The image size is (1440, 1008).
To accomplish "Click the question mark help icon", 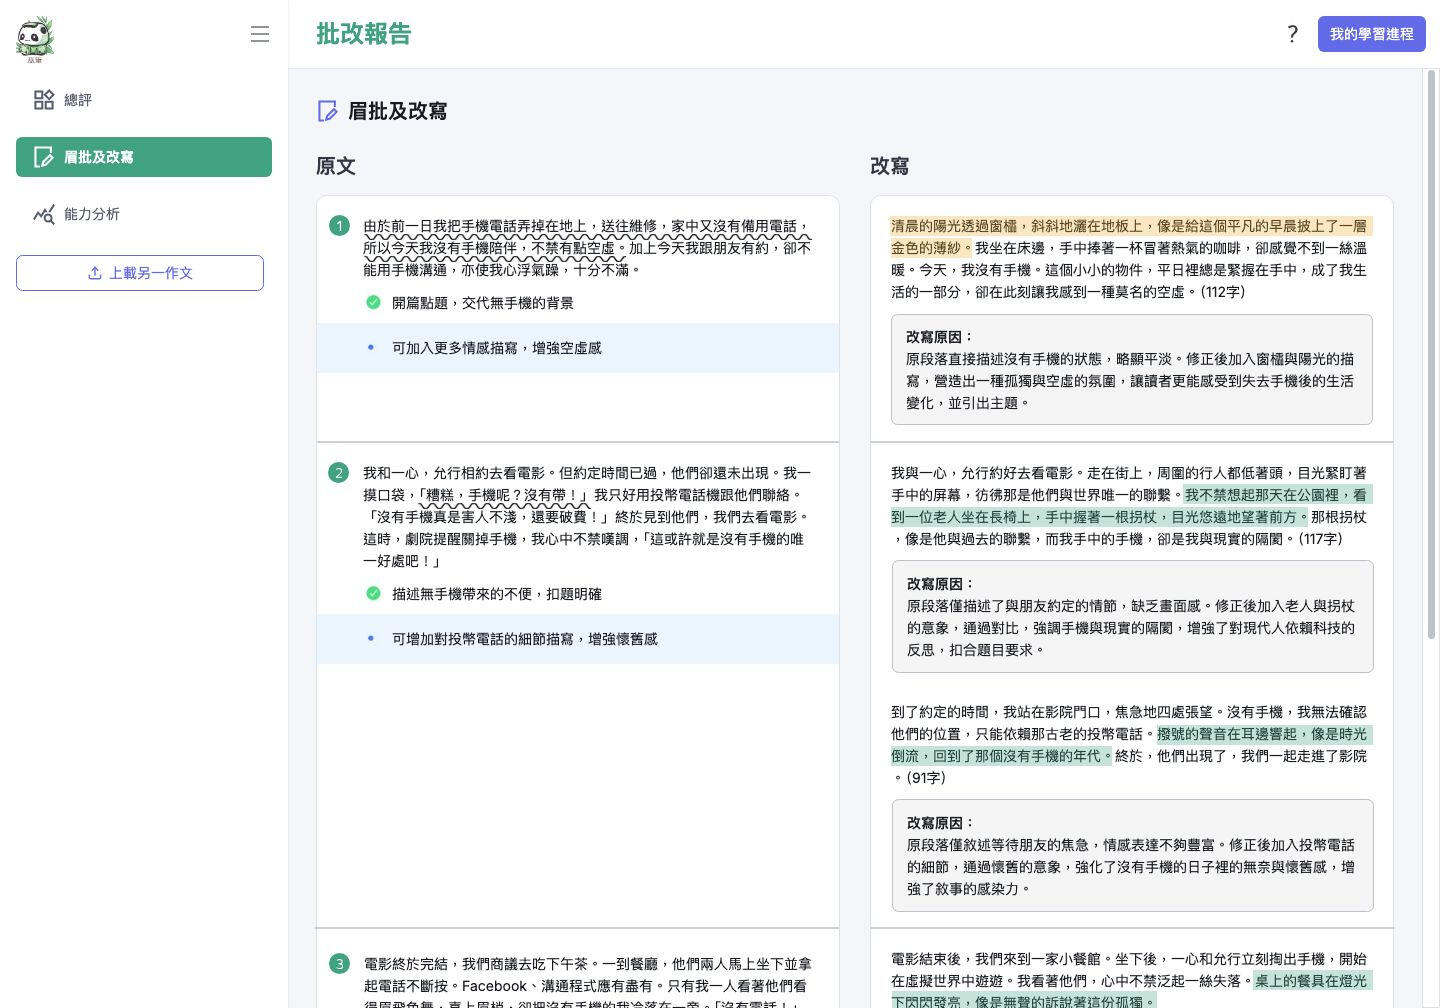I will coord(1292,34).
